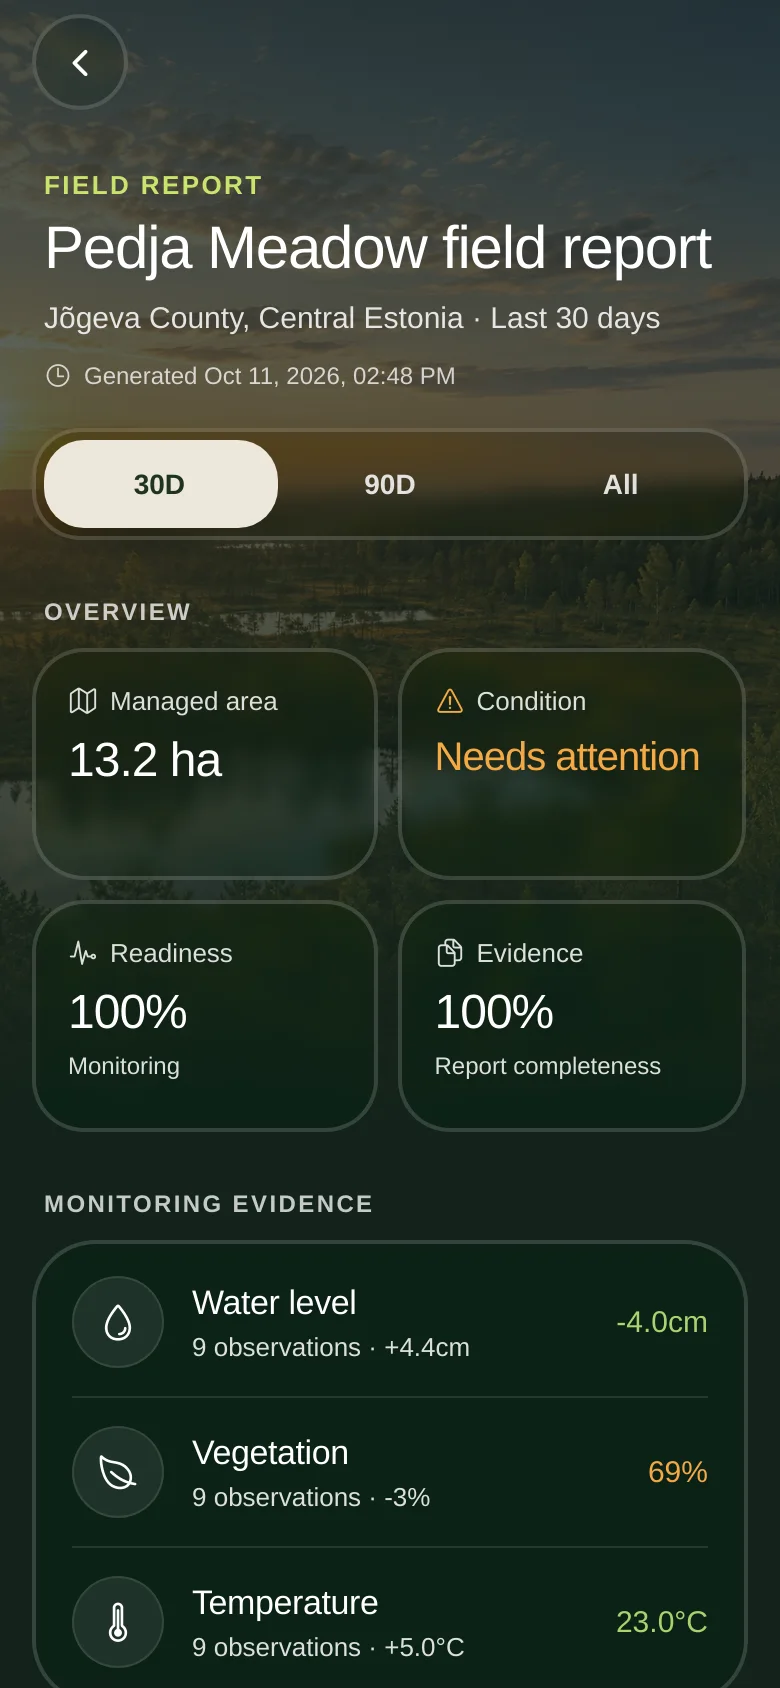Click the 69% vegetation value

pos(678,1472)
